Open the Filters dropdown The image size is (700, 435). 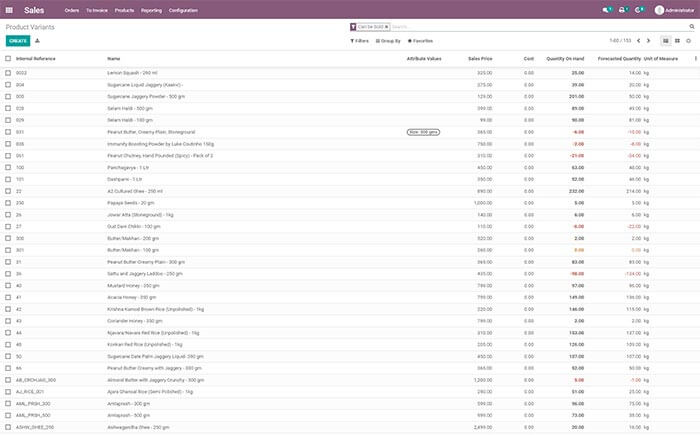click(359, 41)
